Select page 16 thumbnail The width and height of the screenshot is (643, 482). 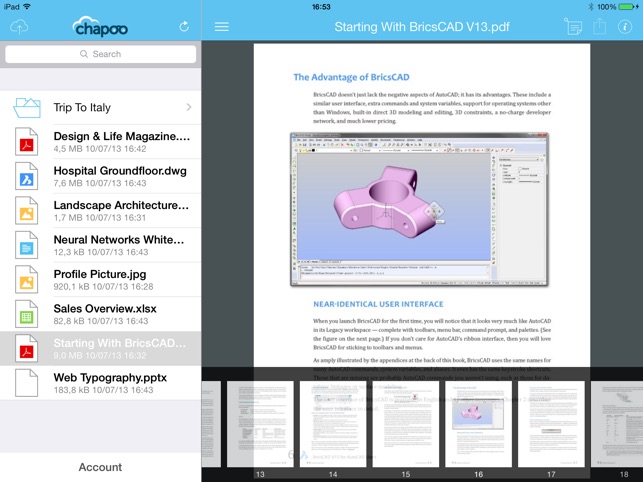[479, 424]
